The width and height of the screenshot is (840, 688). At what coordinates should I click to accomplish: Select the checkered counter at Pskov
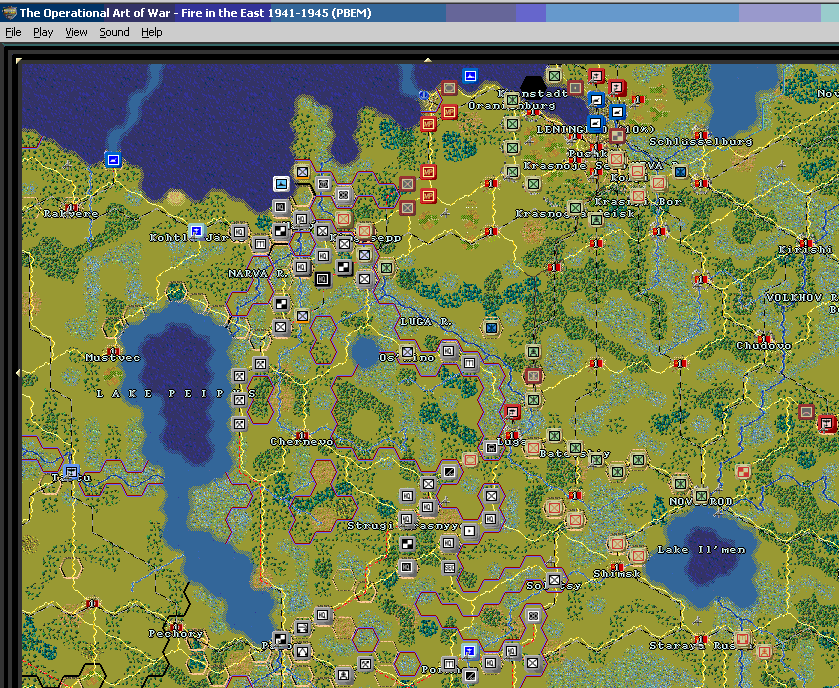tap(281, 639)
